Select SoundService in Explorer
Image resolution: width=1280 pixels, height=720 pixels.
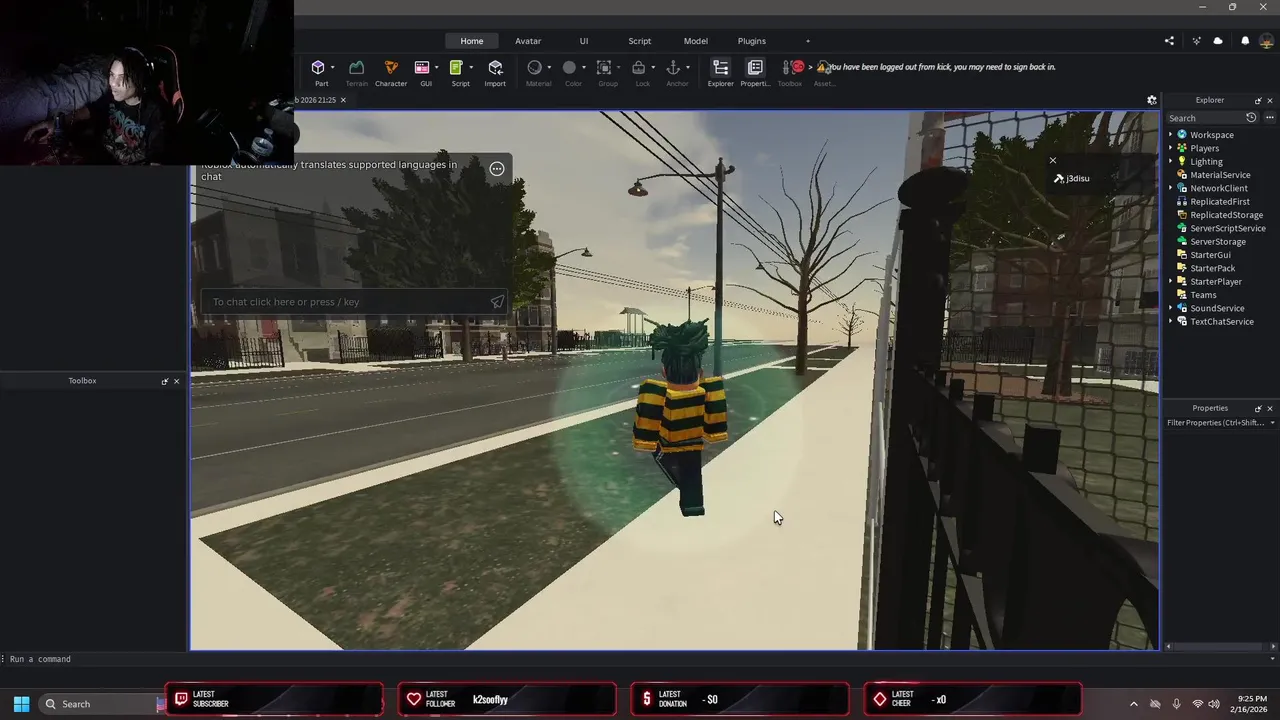(x=1217, y=308)
